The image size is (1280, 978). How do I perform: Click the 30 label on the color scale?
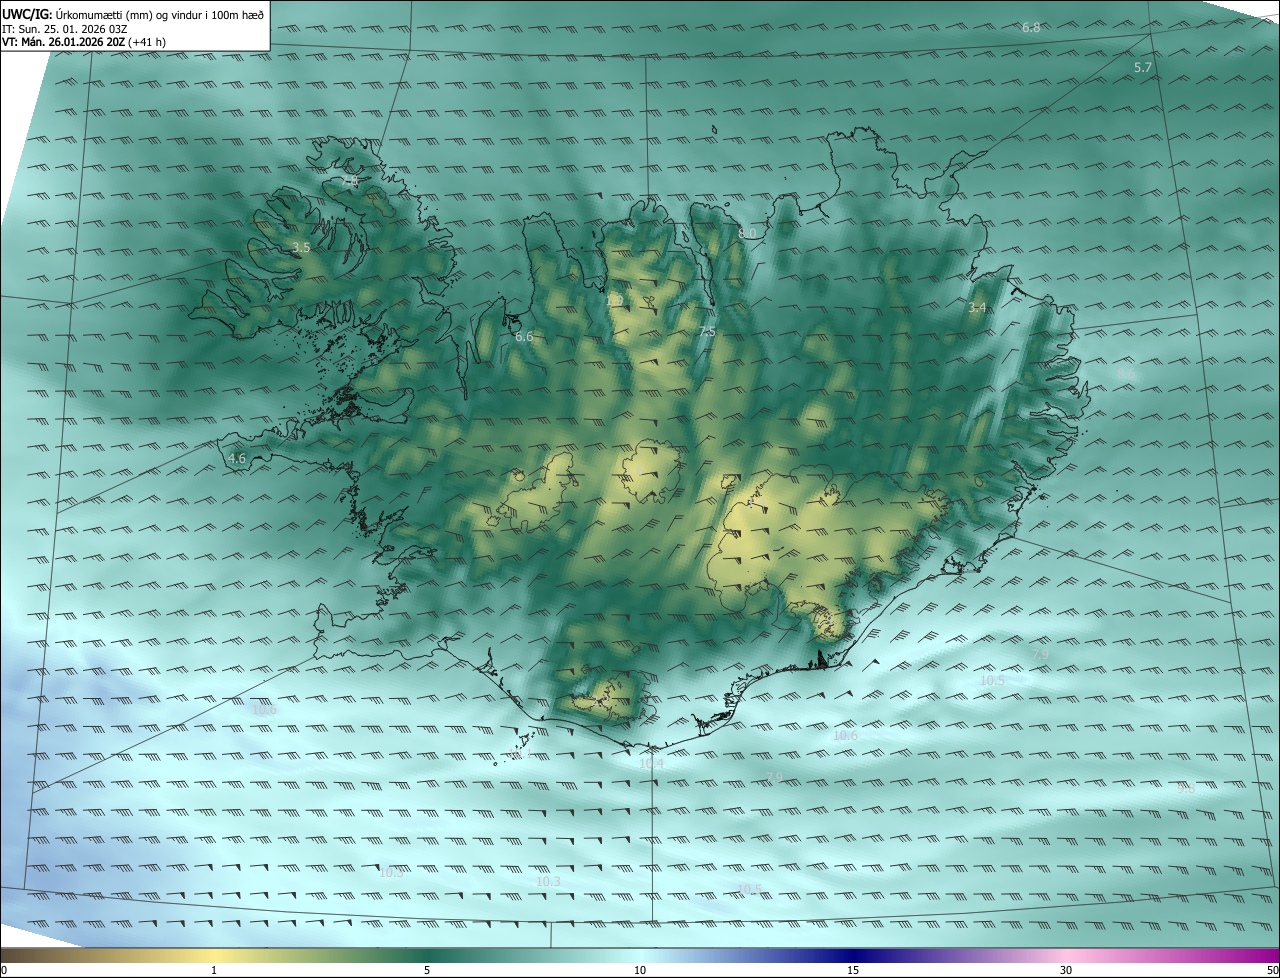tap(1066, 970)
